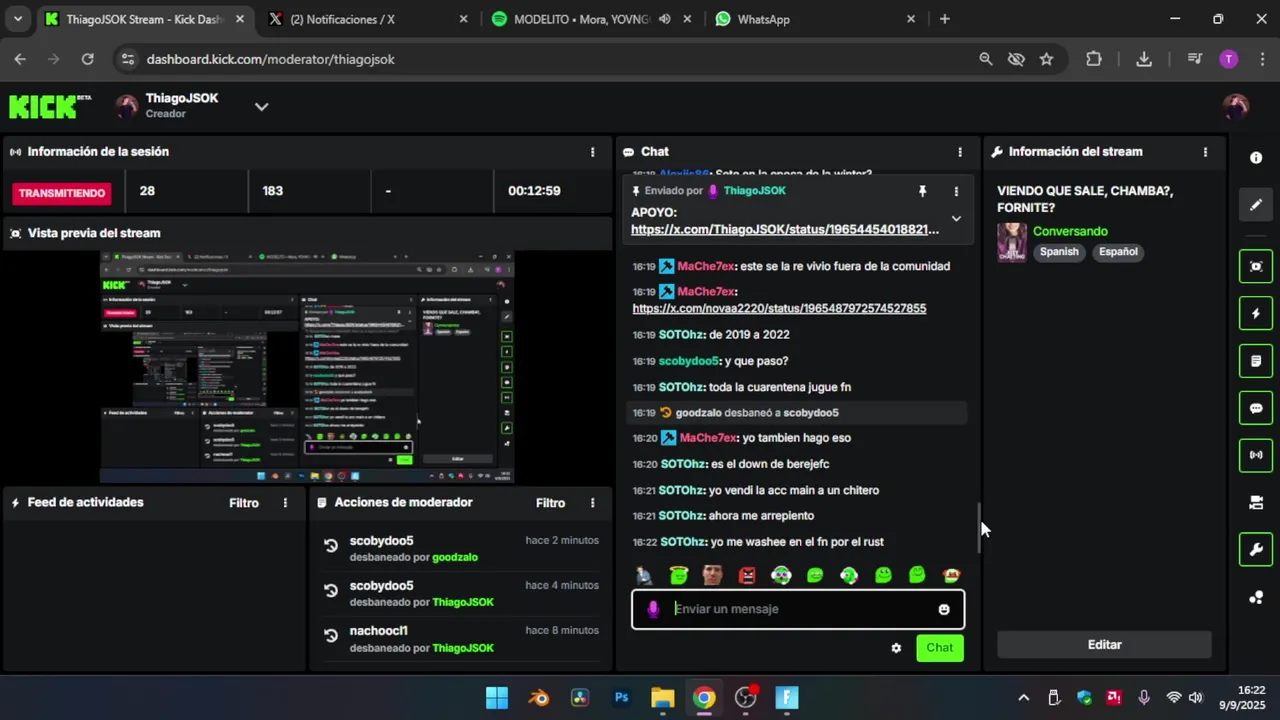Screen dimensions: 1280x720
Task: Click the scobydoo5 username in the chat
Action: 688,361
